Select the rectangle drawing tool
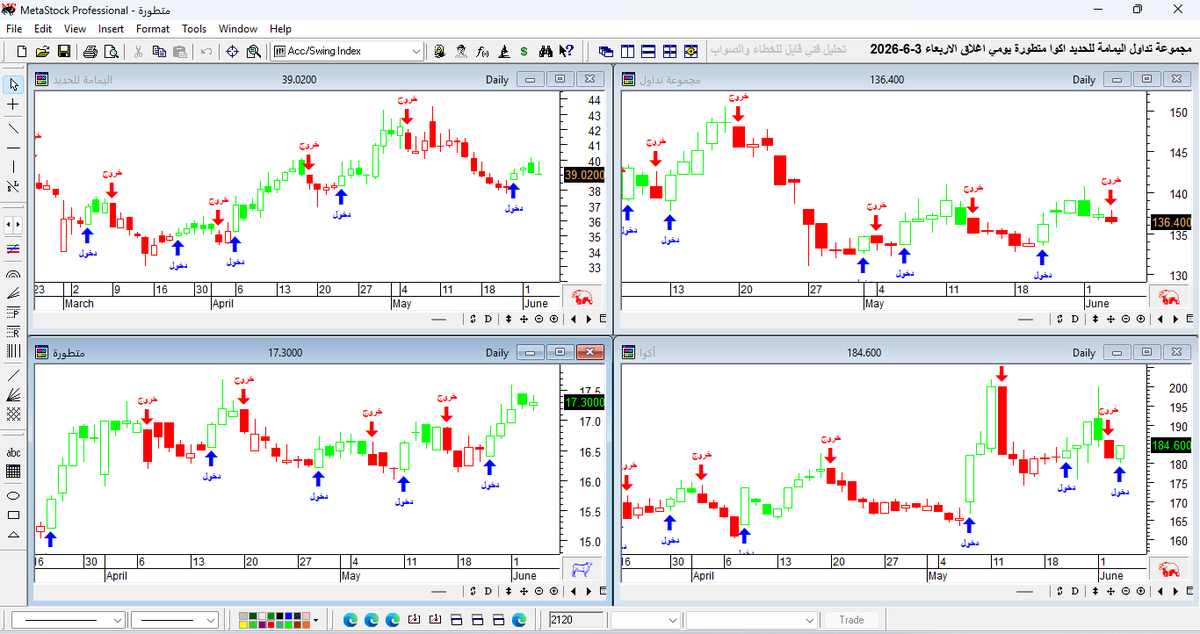The image size is (1200, 634). click(13, 515)
